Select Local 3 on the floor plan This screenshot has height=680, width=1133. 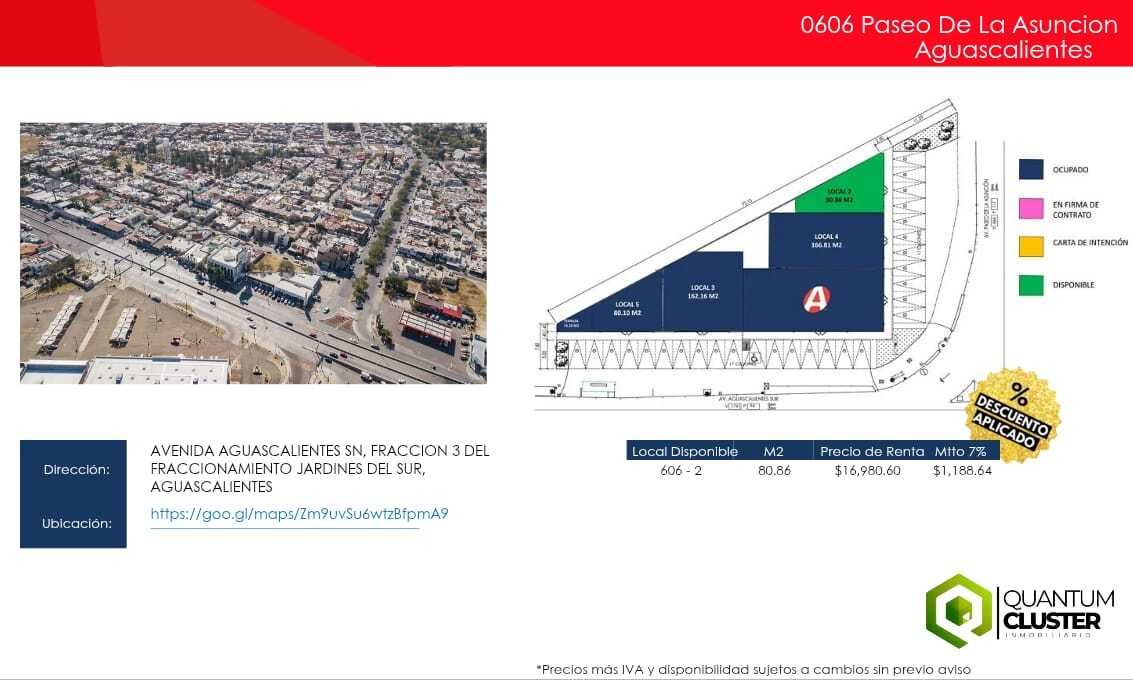point(701,292)
